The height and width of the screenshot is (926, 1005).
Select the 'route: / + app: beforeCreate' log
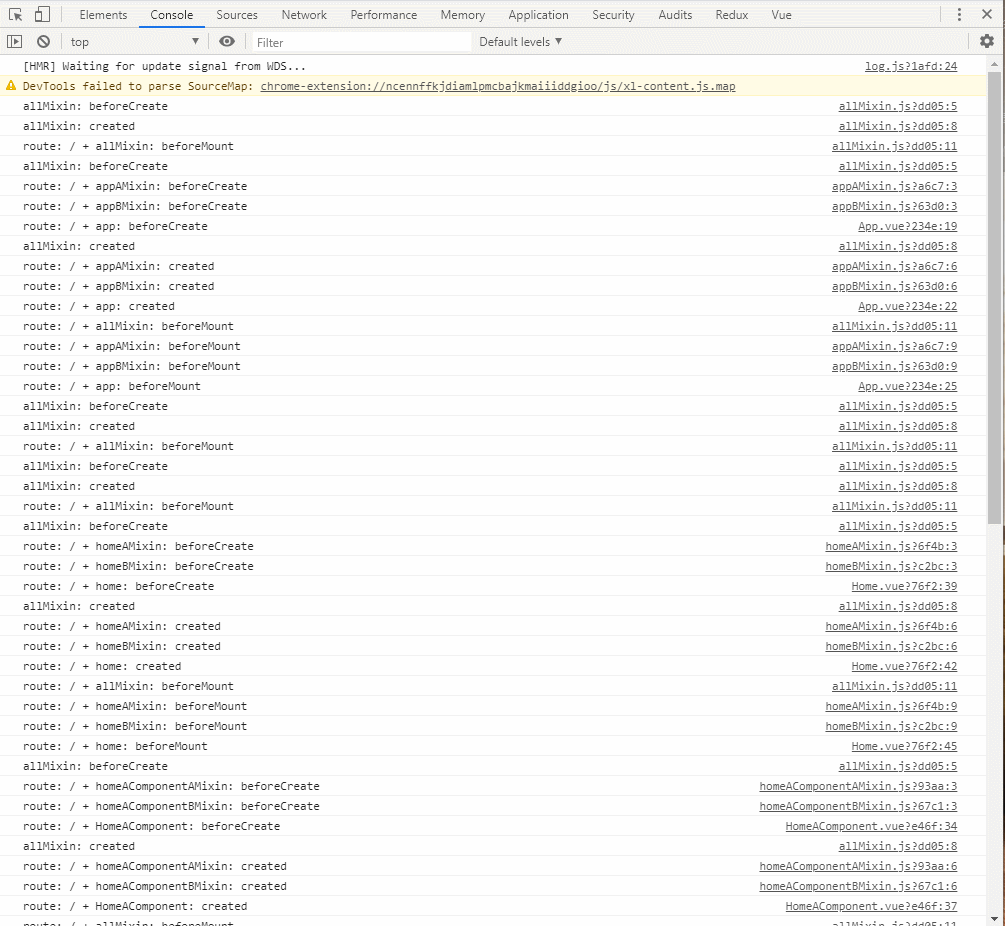(x=115, y=226)
